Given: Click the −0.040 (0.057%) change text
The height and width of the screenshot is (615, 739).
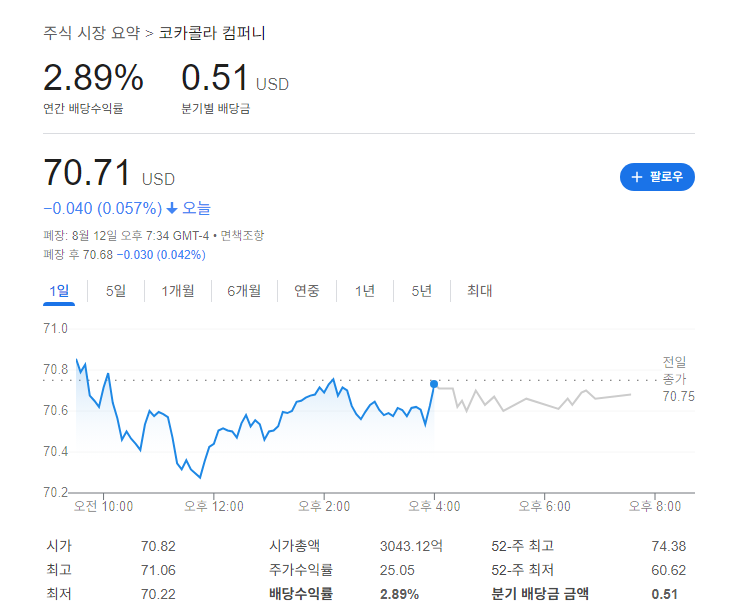Looking at the screenshot, I should (x=103, y=208).
